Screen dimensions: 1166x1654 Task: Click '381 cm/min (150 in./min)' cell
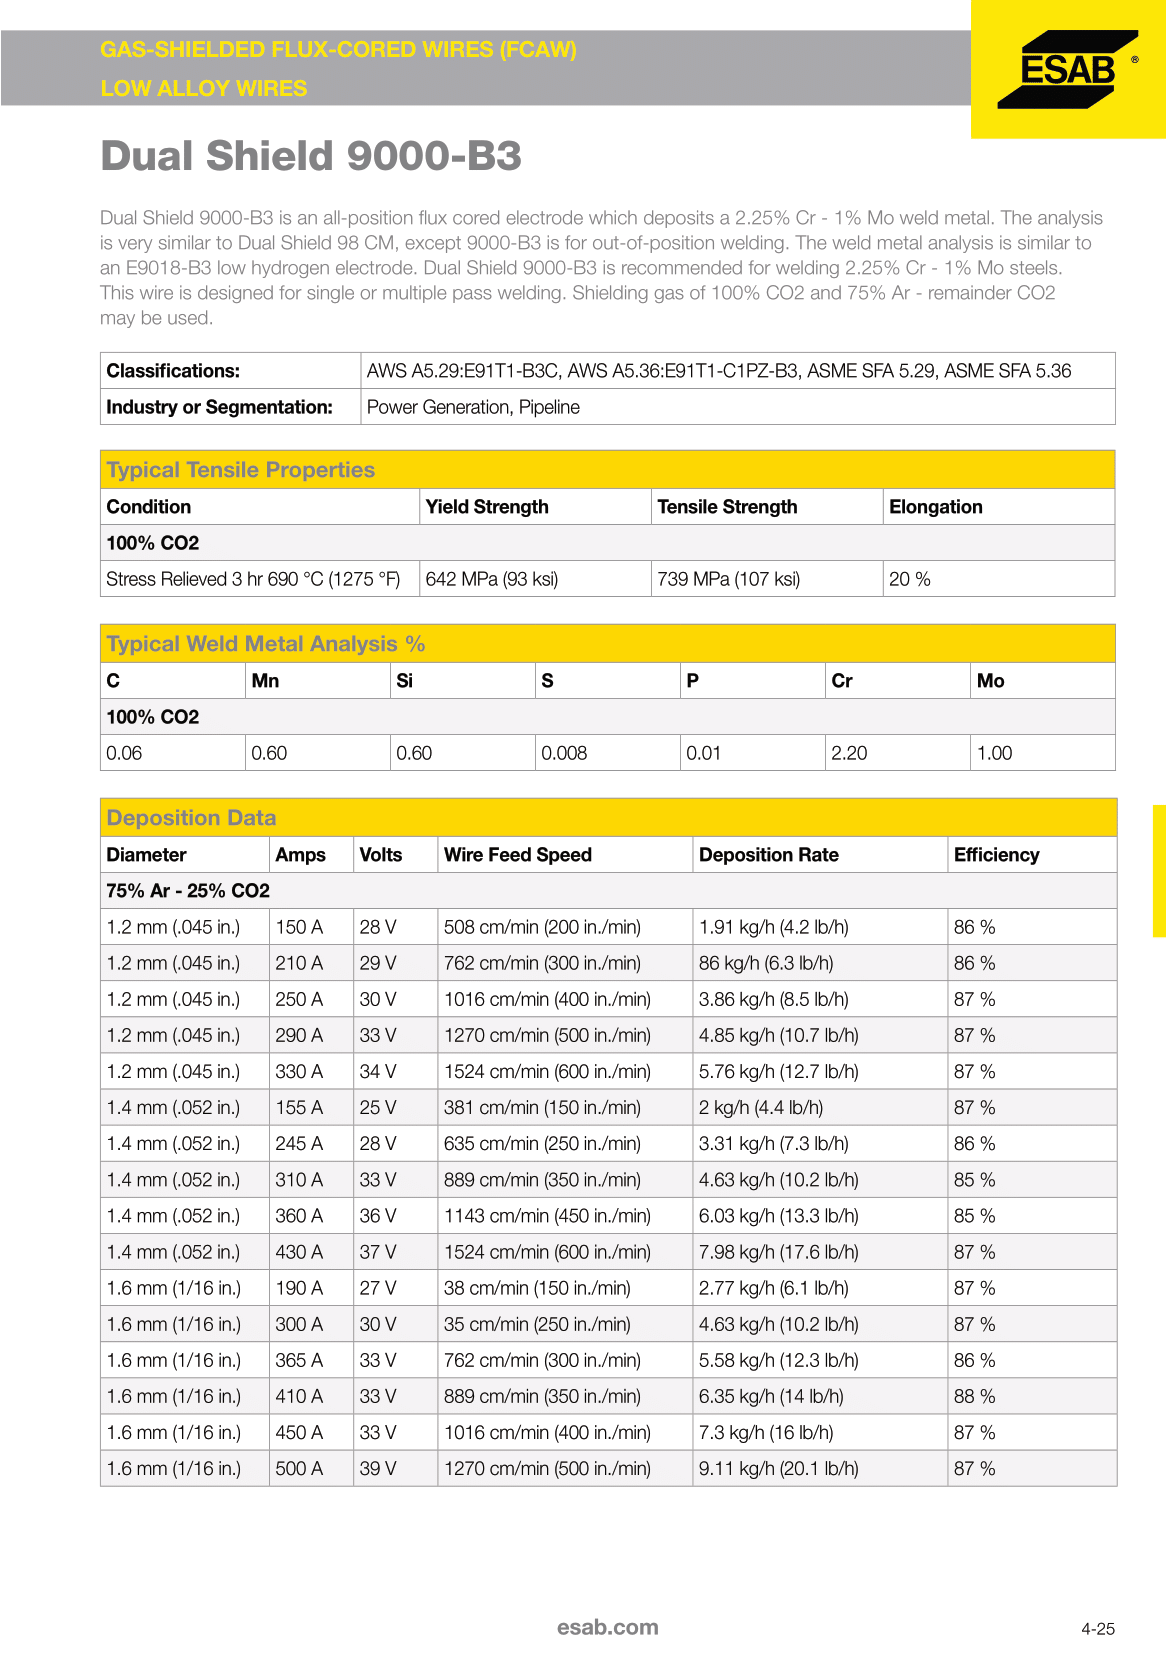(565, 1107)
